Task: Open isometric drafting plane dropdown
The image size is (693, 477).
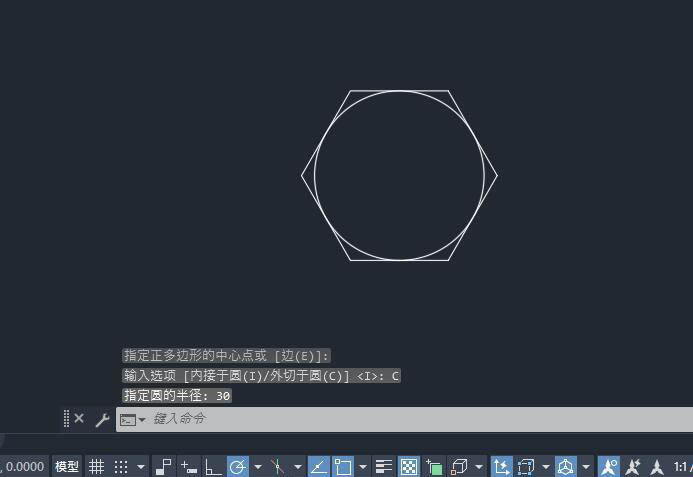Action: click(298, 467)
